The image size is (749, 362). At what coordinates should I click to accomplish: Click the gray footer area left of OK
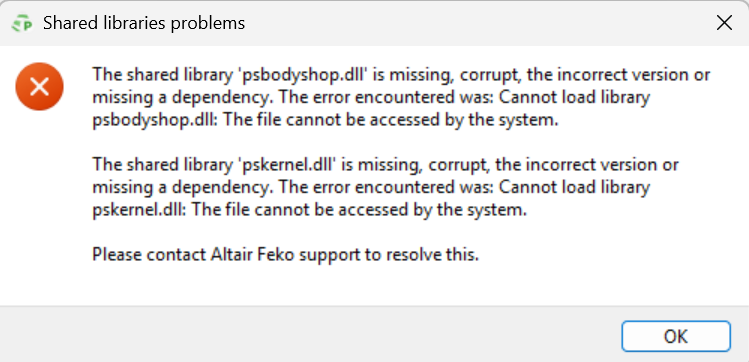click(x=310, y=336)
